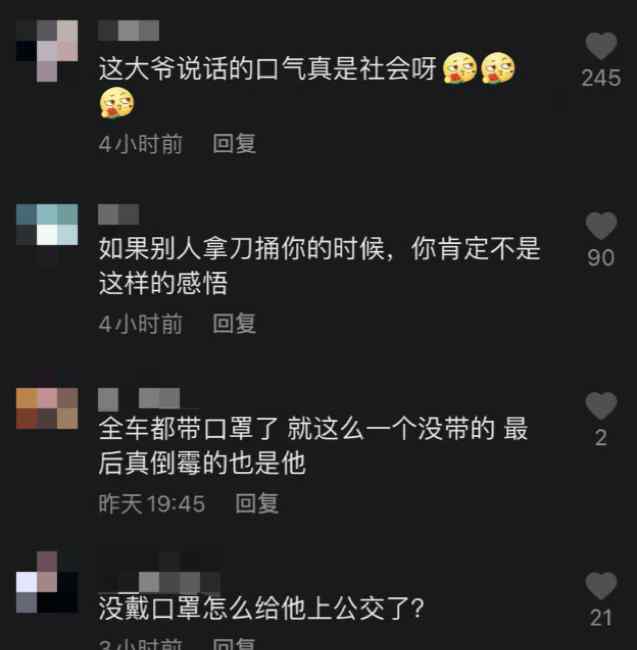Open avatar of the 这大爷说话 commenter

click(x=47, y=51)
